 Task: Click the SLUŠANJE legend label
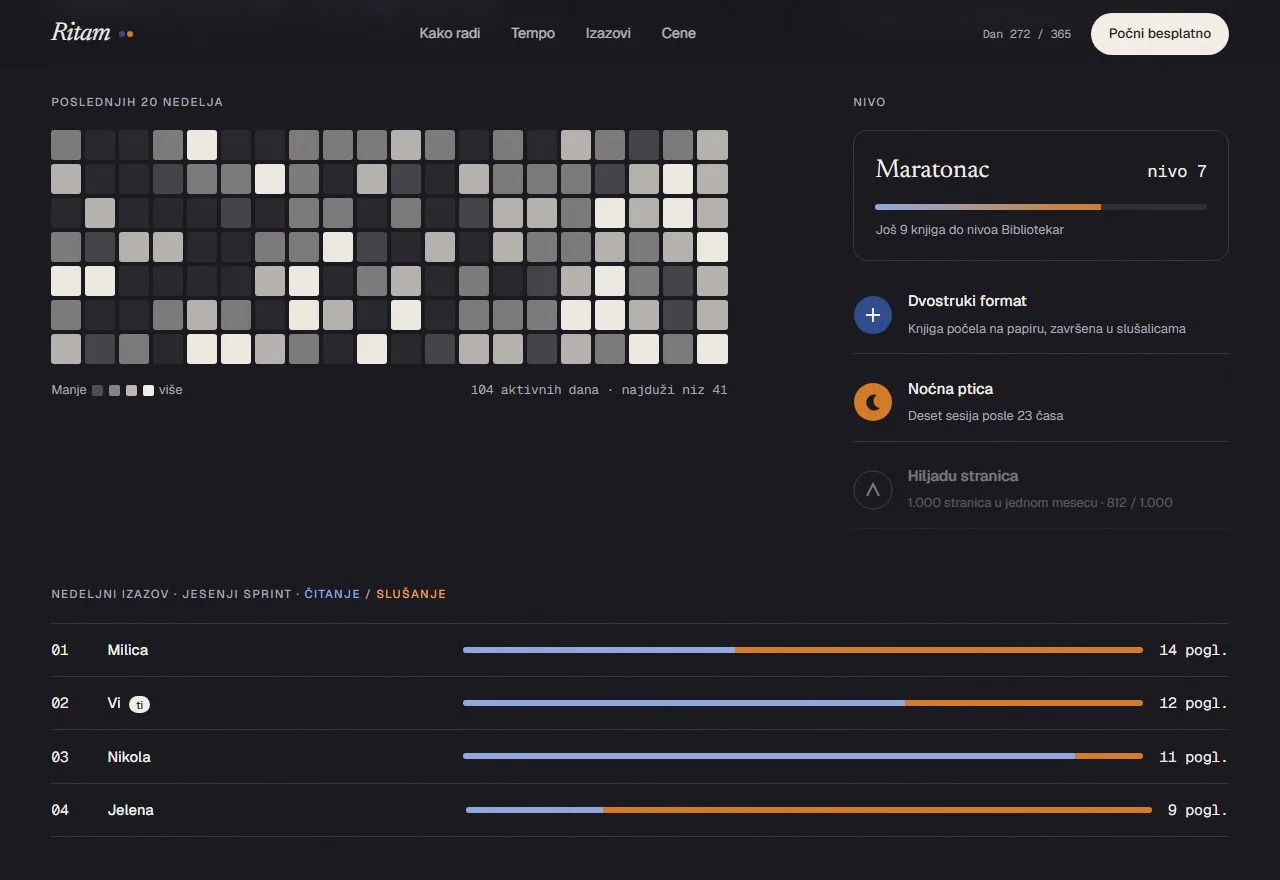point(411,594)
